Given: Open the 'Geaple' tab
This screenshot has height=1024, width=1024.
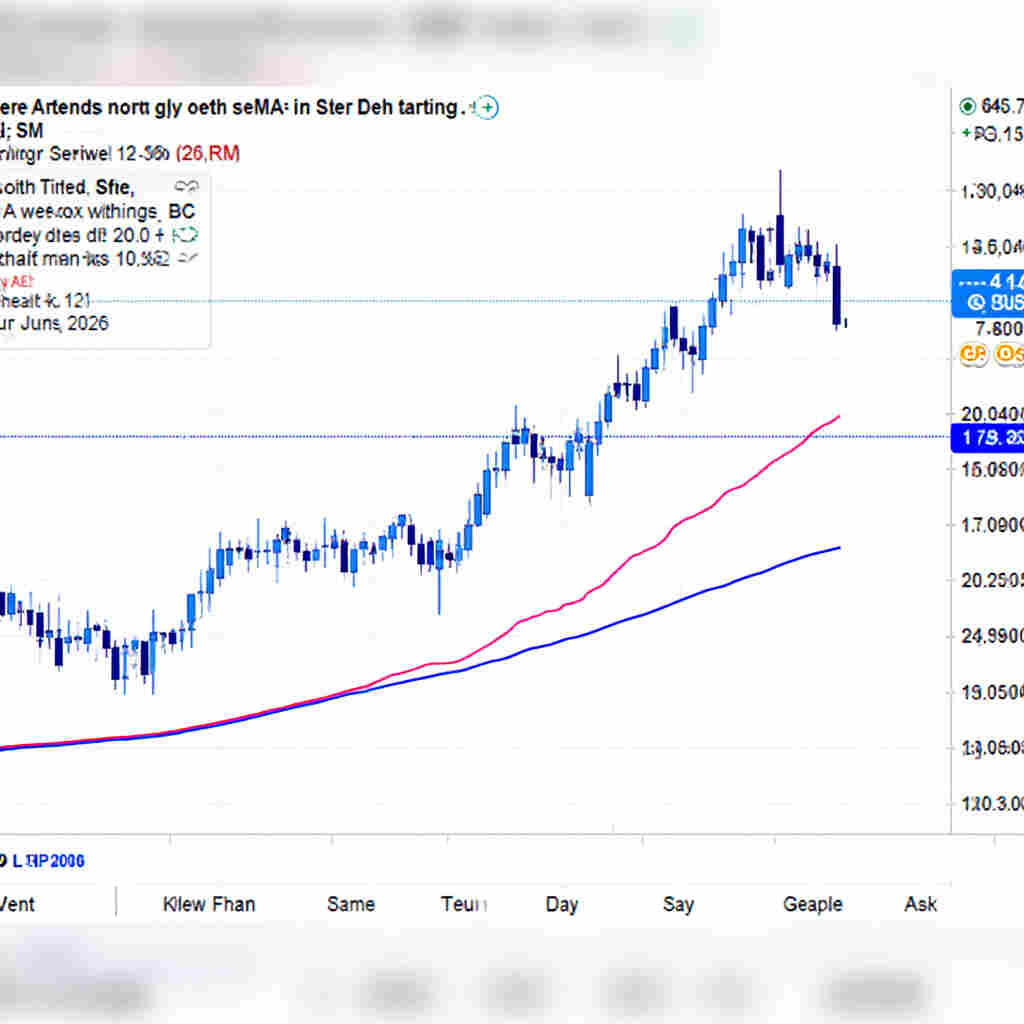Looking at the screenshot, I should click(812, 904).
